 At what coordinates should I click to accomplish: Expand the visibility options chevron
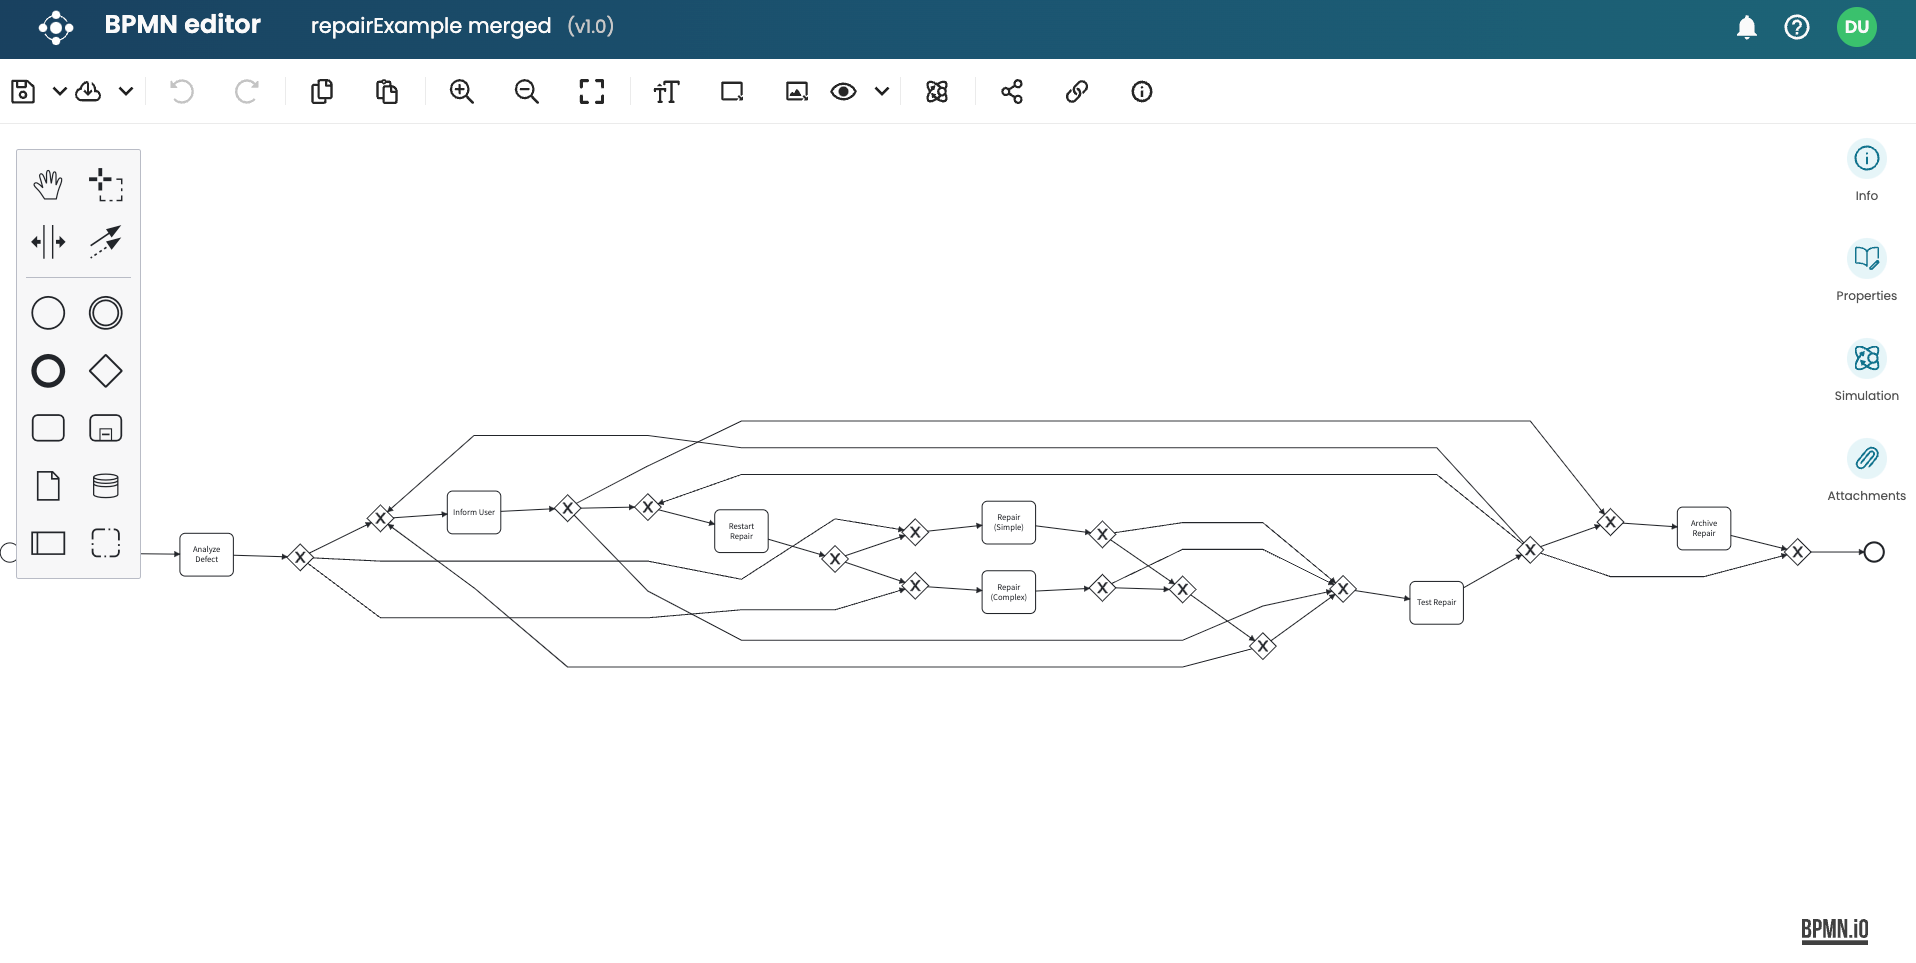click(x=882, y=92)
